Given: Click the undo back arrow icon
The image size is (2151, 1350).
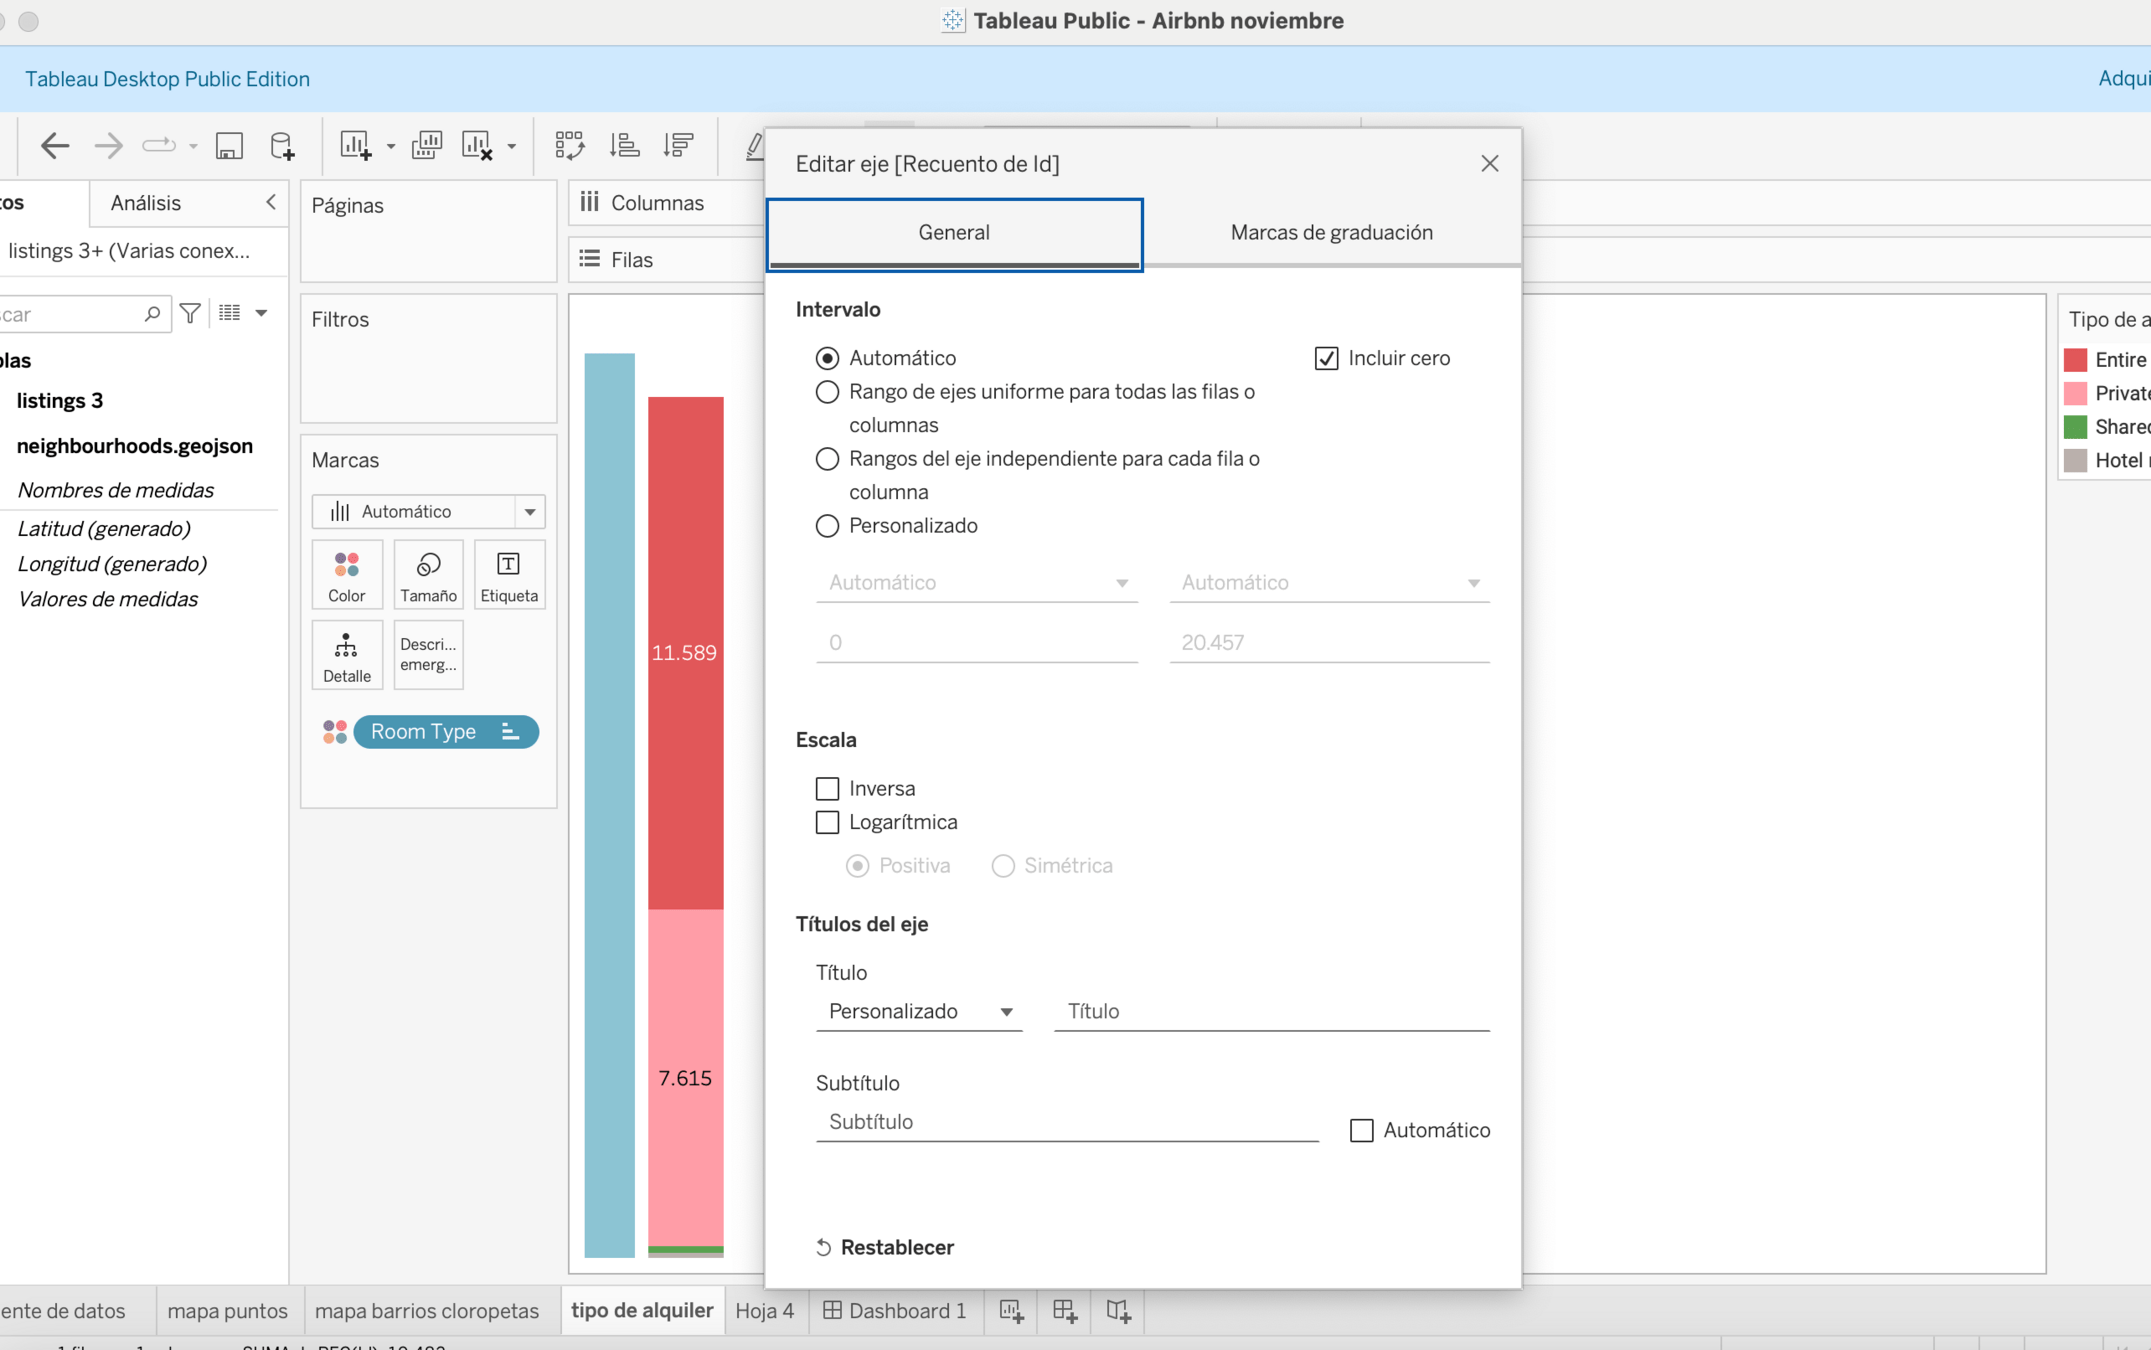Looking at the screenshot, I should coord(55,146).
